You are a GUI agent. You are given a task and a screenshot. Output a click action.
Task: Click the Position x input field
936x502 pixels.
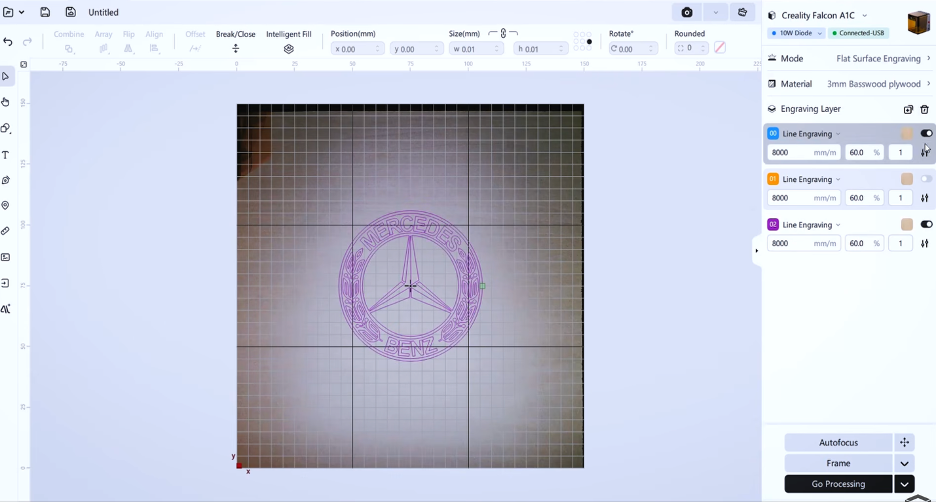point(357,49)
